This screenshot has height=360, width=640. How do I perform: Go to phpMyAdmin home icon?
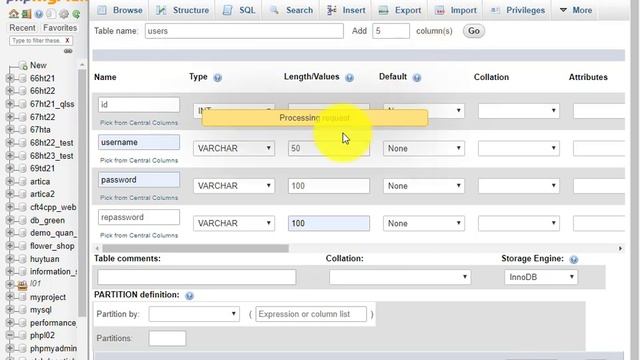pos(14,14)
